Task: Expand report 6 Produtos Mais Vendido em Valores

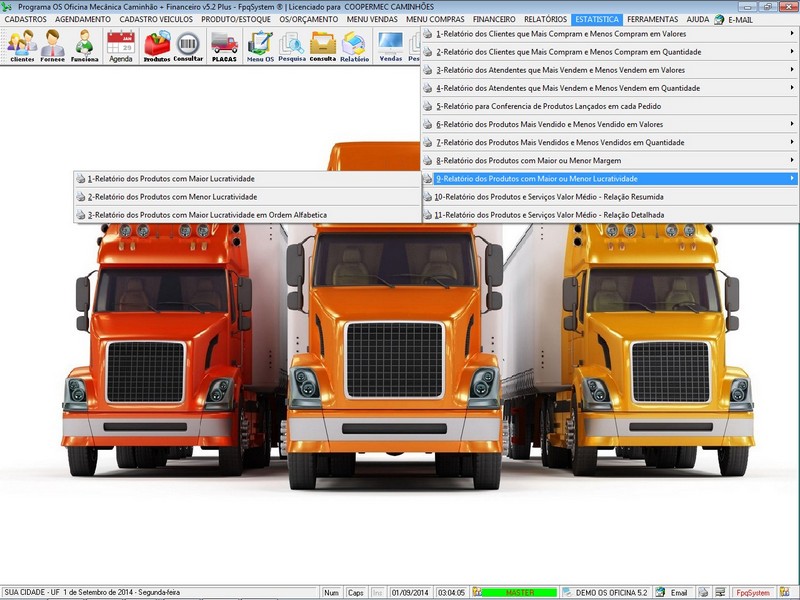Action: (610, 124)
